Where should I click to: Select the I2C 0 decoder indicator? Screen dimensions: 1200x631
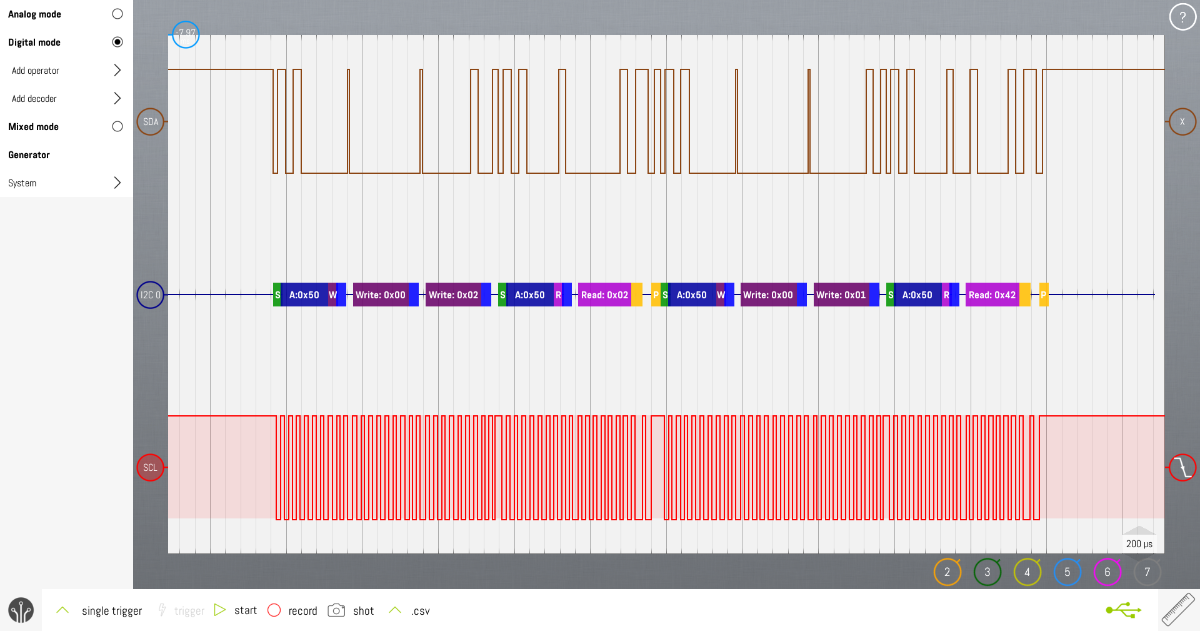click(x=150, y=295)
